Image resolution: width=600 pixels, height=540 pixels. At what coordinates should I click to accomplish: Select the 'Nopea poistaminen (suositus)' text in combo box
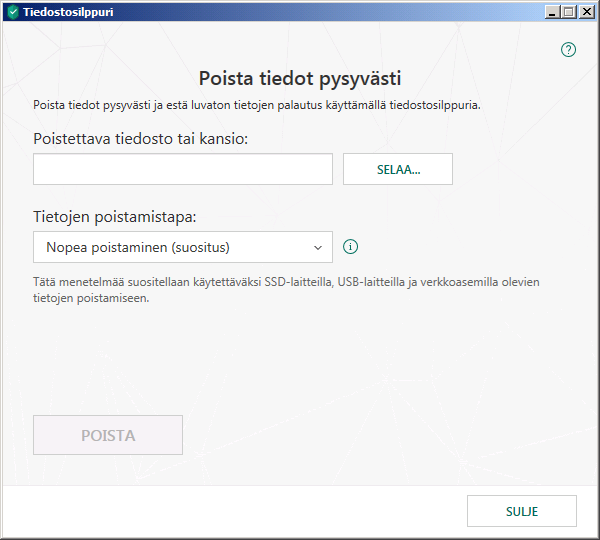click(x=145, y=247)
